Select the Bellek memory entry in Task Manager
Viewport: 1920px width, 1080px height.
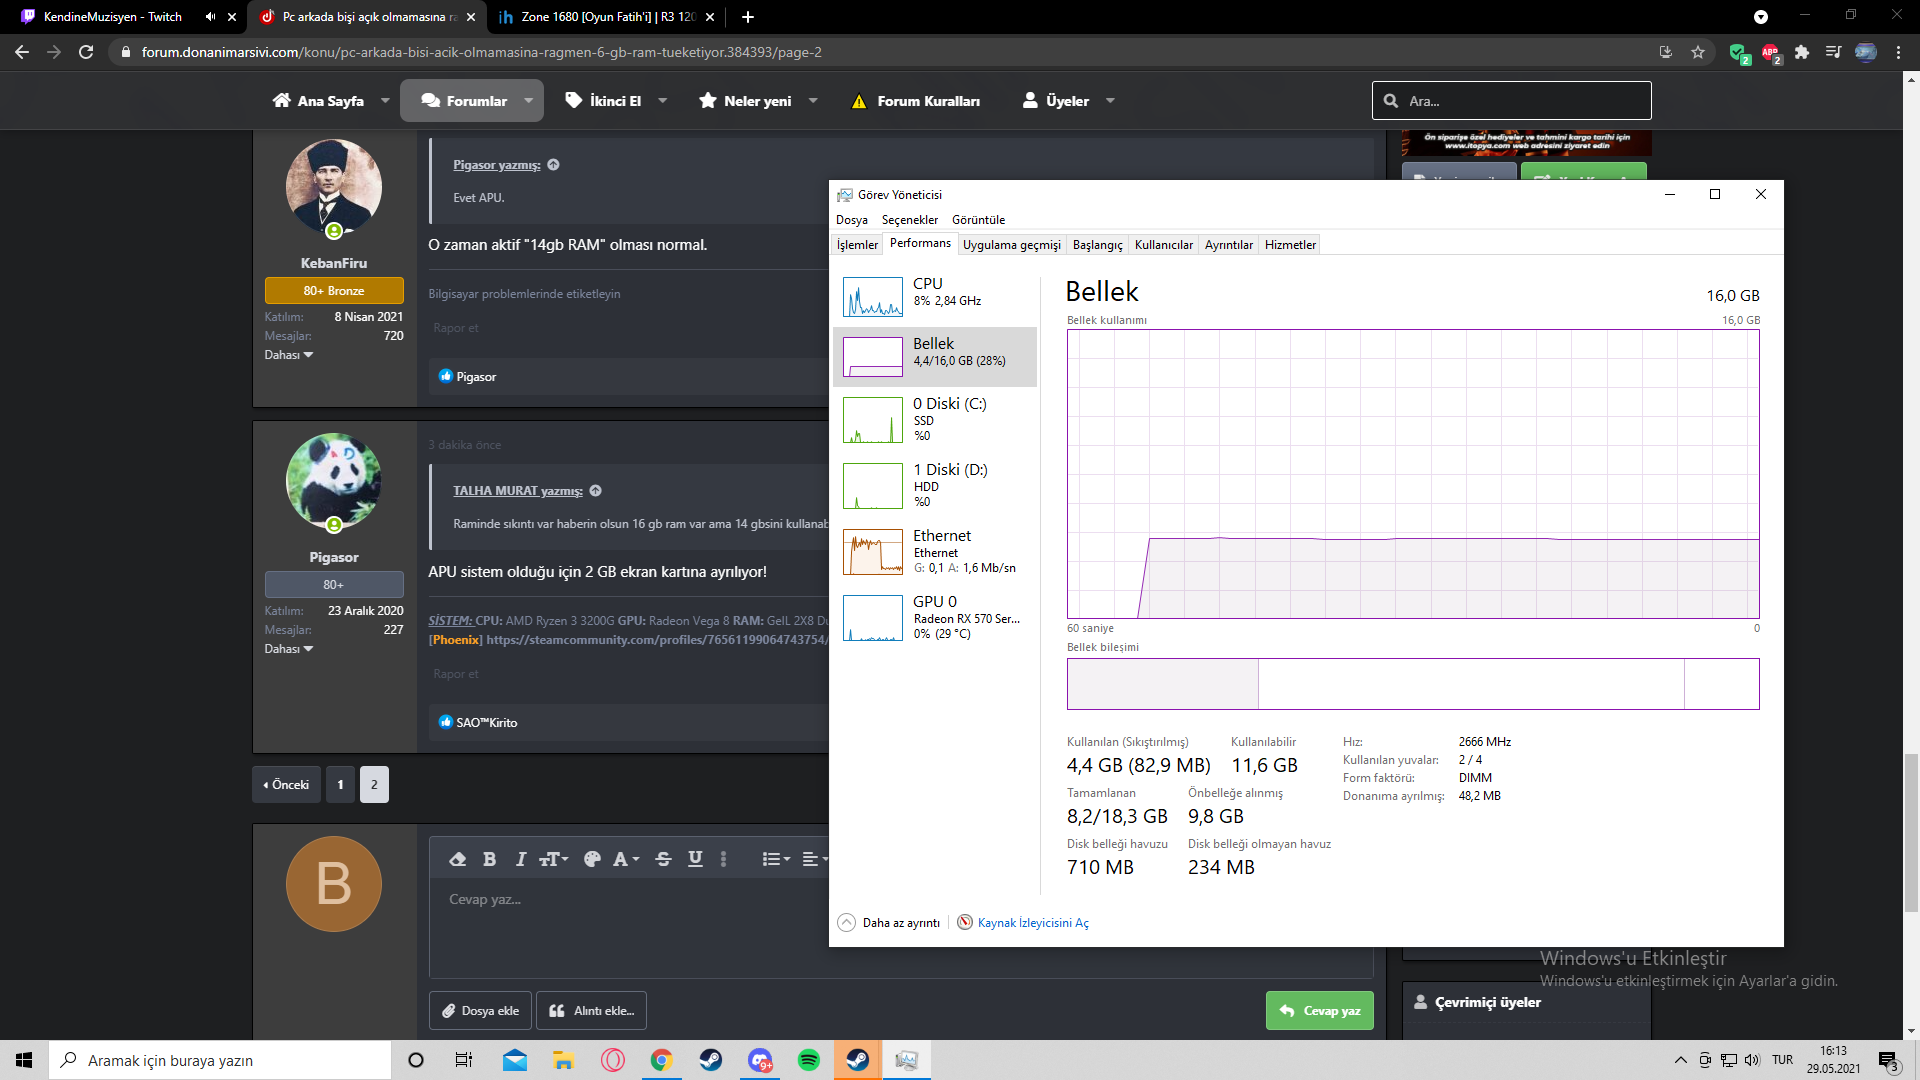[934, 357]
